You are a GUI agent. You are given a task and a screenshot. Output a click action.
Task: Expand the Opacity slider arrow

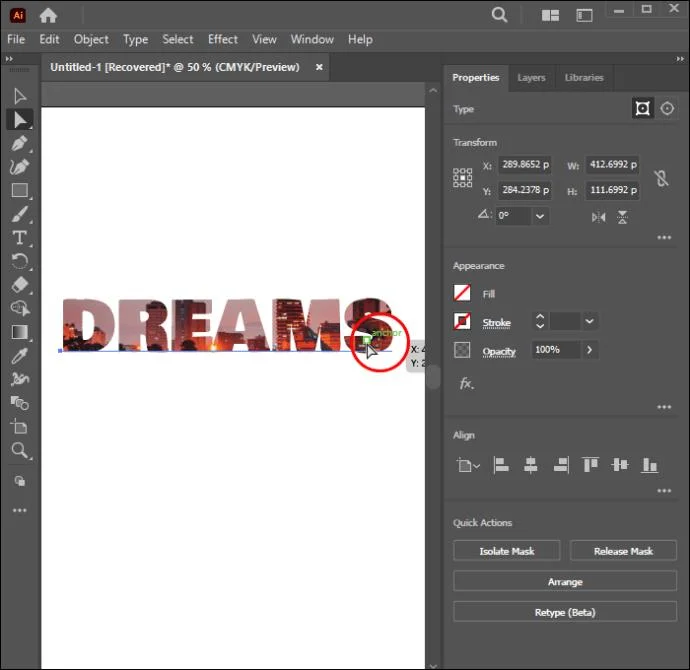pyautogui.click(x=589, y=350)
